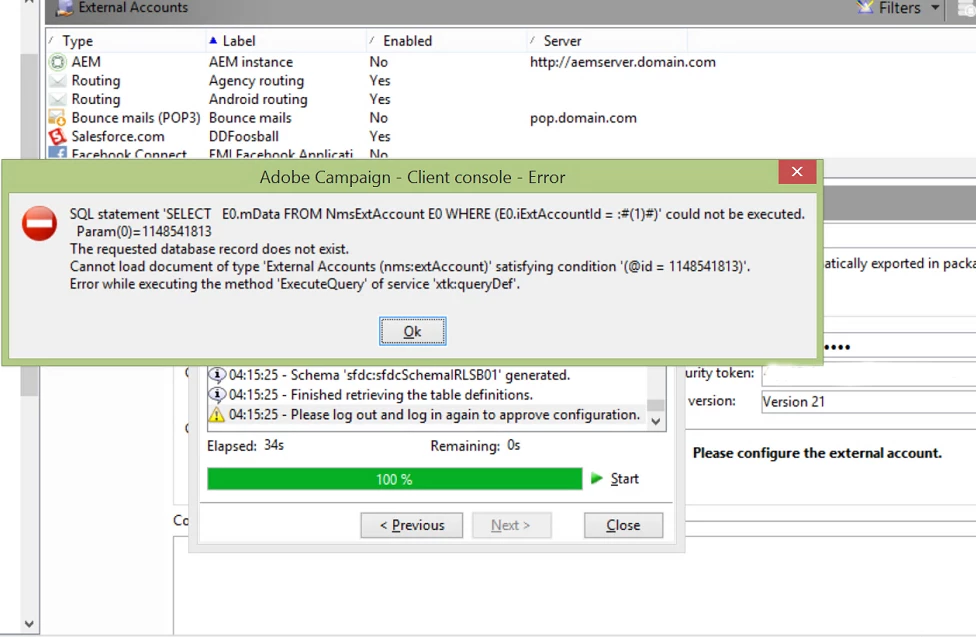This screenshot has width=976, height=637.
Task: Click the AEM account type icon
Action: (x=57, y=62)
